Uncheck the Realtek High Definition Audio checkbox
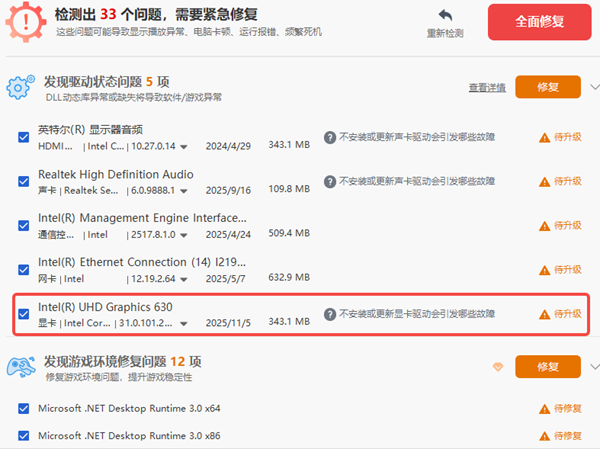The image size is (600, 449). (x=24, y=181)
